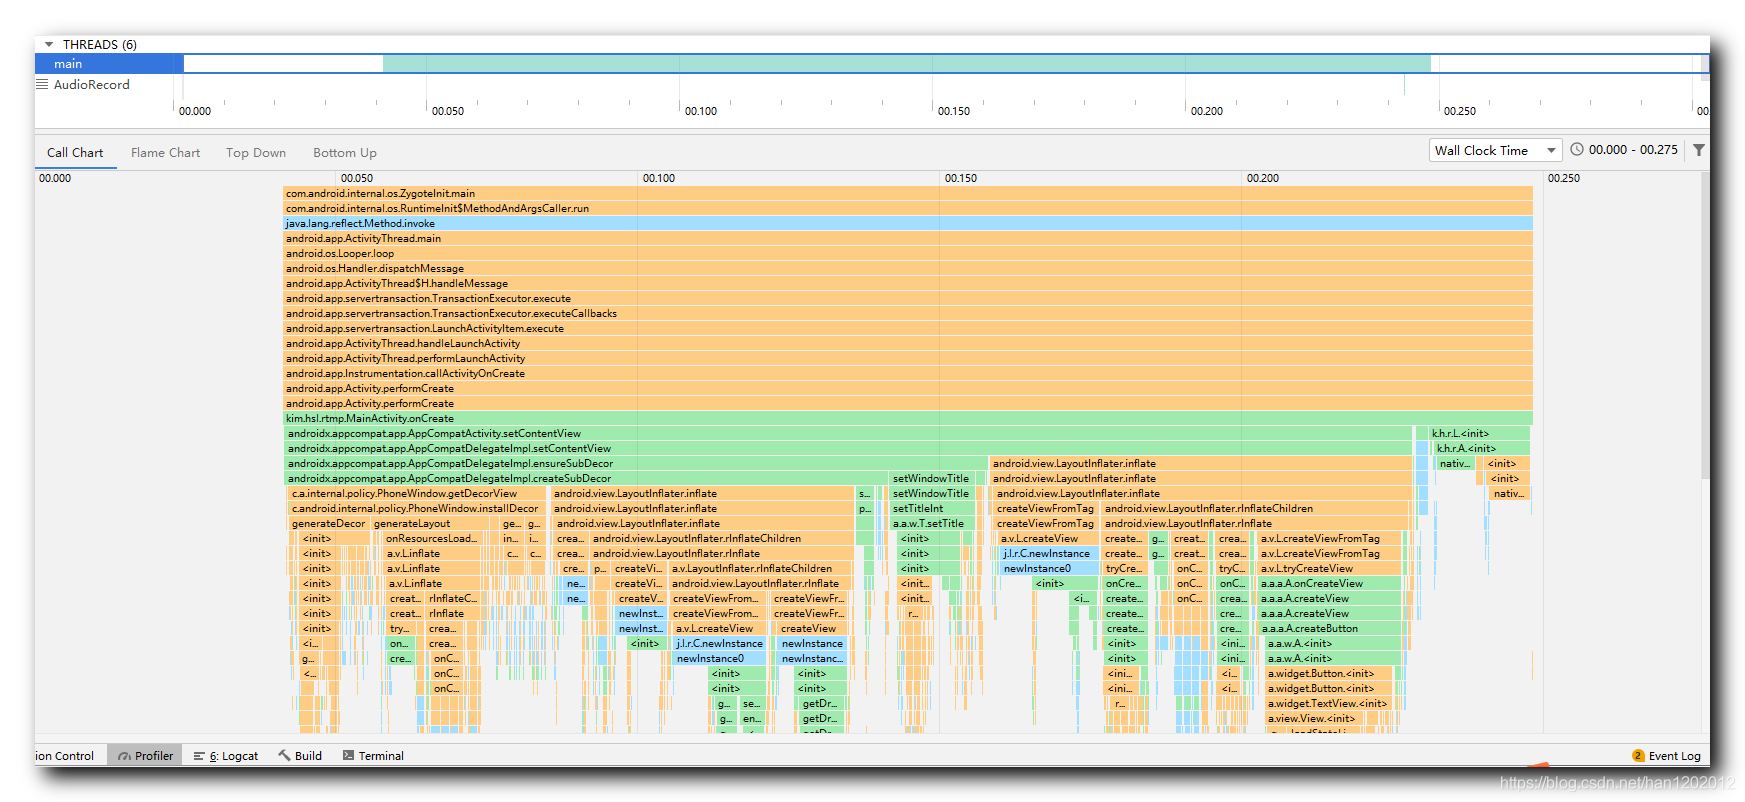Open the Build tool window
Viewport: 1745px width, 802px height.
(300, 756)
